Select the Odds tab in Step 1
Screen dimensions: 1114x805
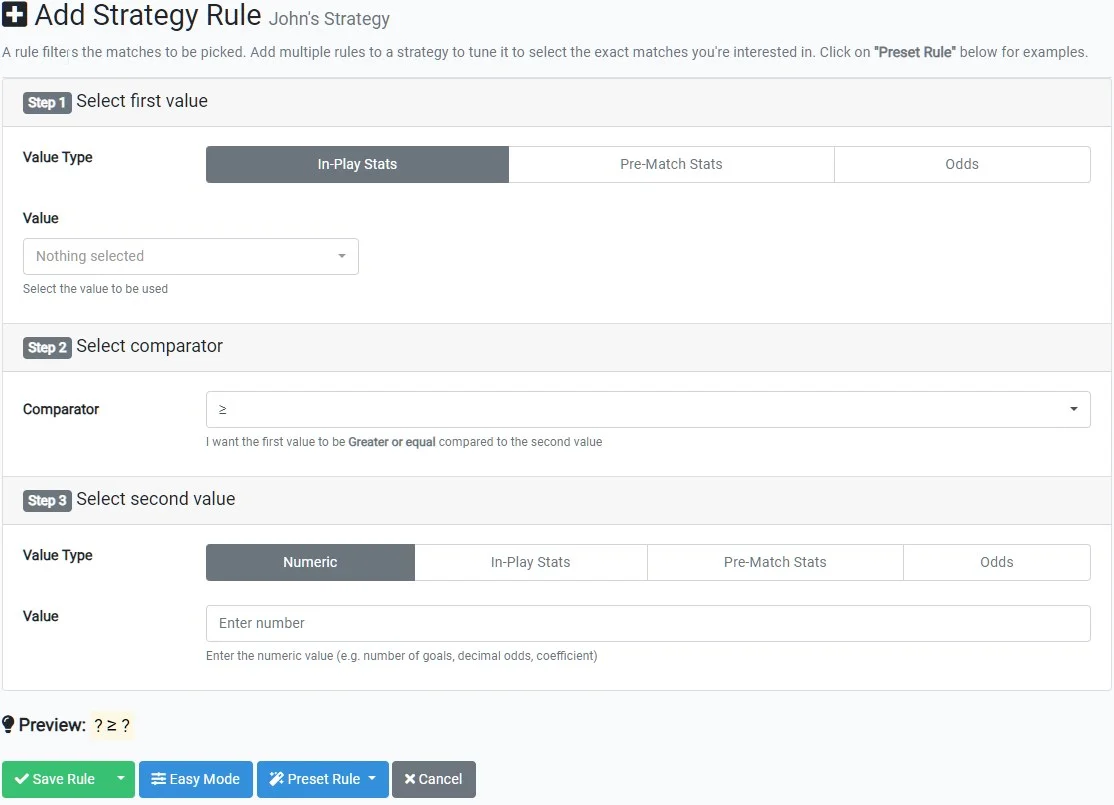(961, 164)
